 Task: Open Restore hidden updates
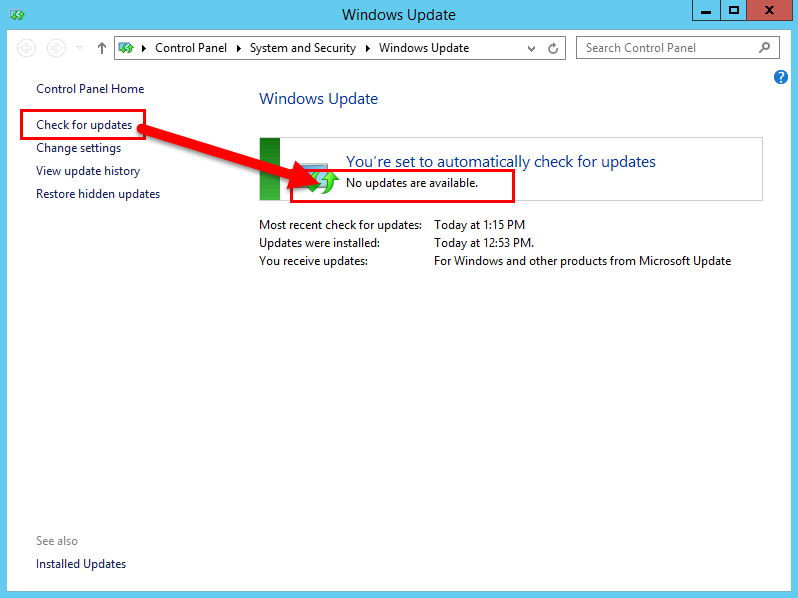pos(98,194)
